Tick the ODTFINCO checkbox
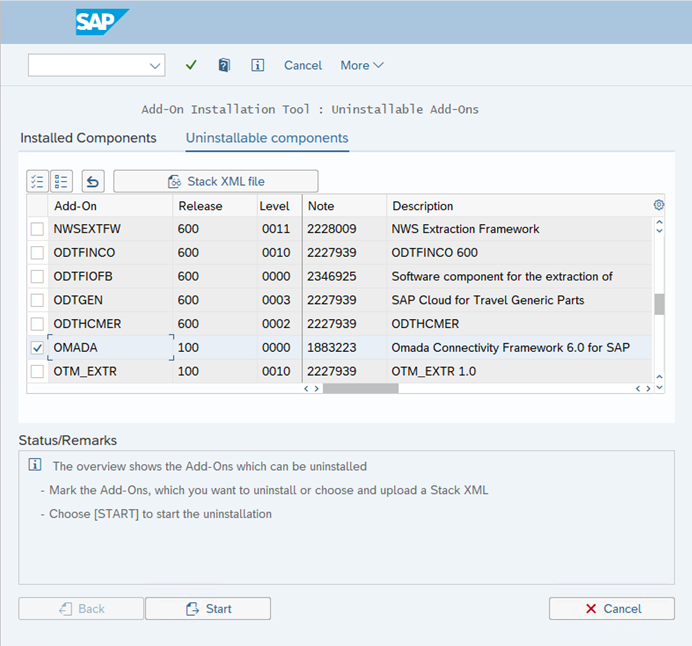The height and width of the screenshot is (646, 692). point(38,253)
